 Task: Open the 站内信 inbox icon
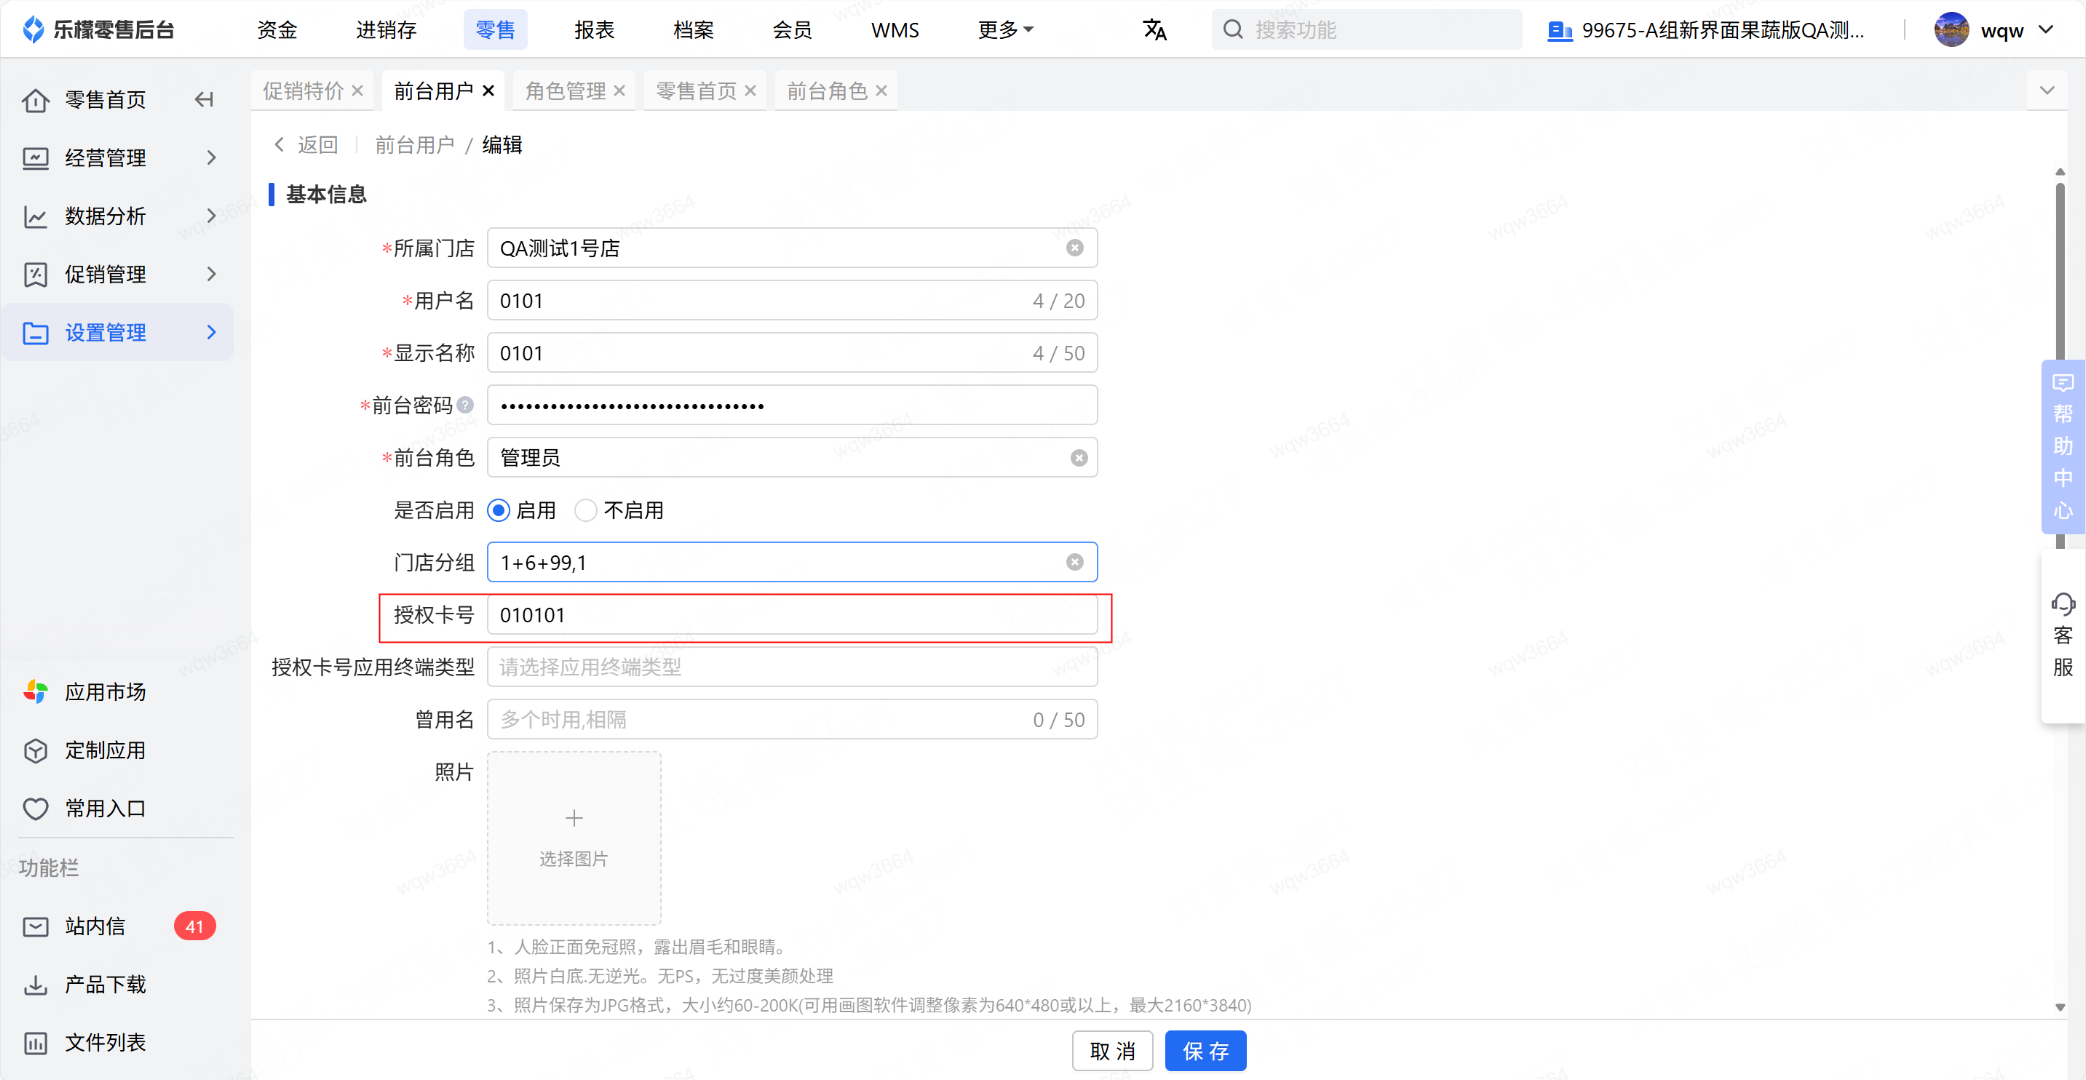coord(36,927)
